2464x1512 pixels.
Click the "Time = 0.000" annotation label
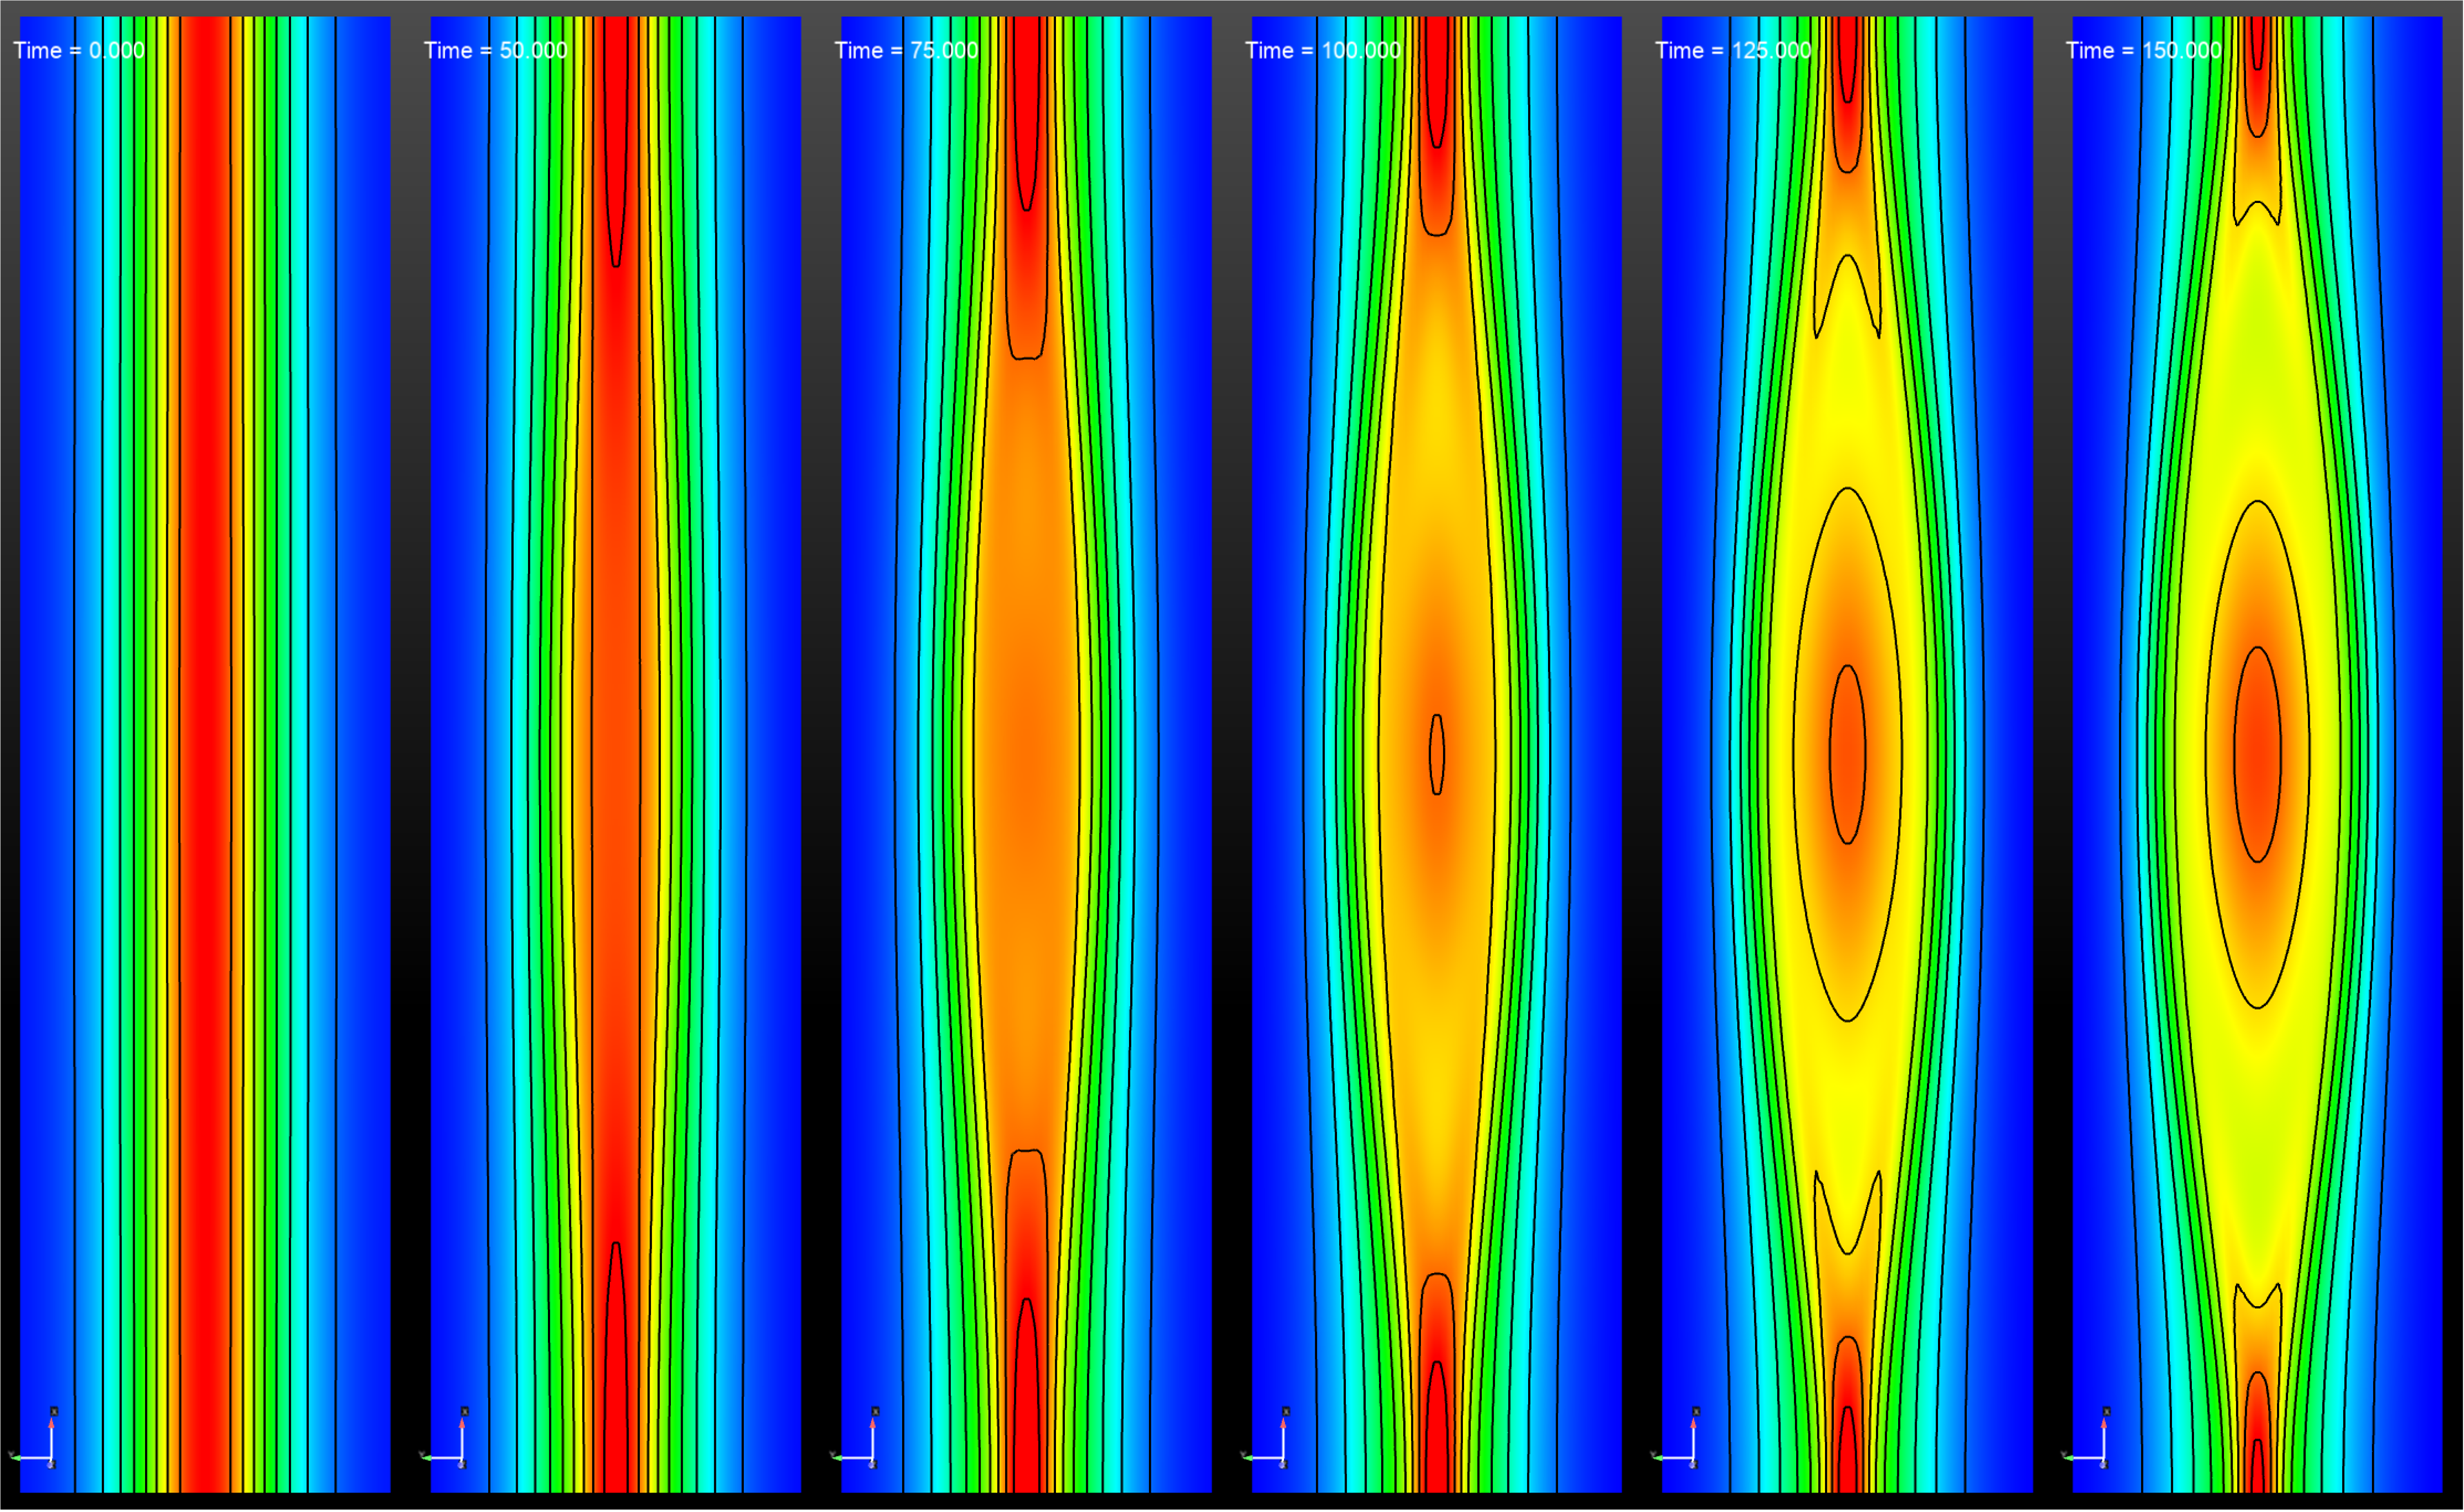tap(79, 50)
